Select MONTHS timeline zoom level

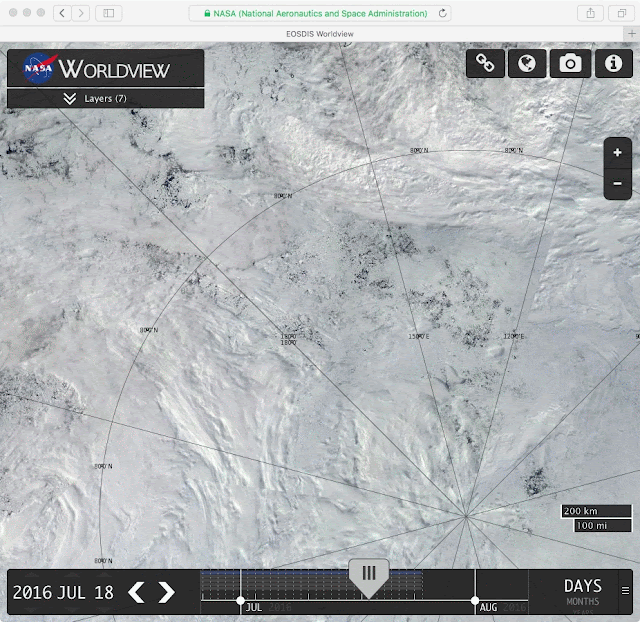pyautogui.click(x=582, y=602)
